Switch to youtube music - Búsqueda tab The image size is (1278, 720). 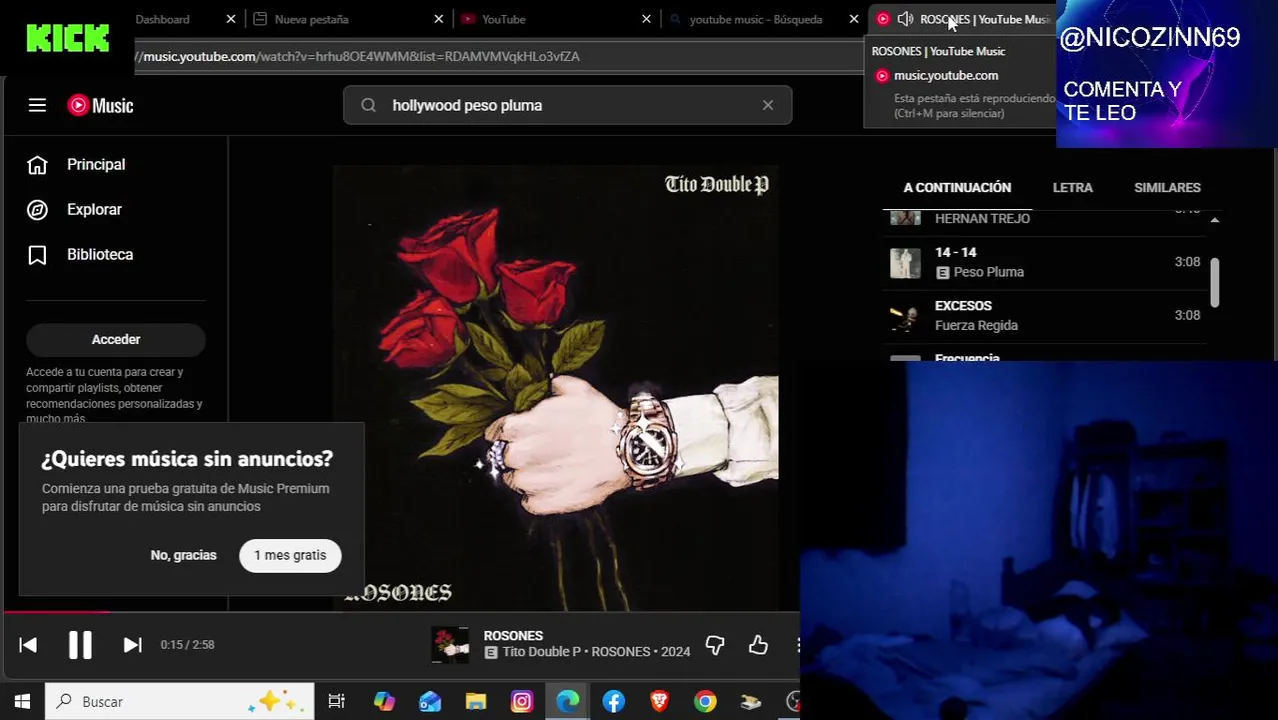(x=756, y=19)
